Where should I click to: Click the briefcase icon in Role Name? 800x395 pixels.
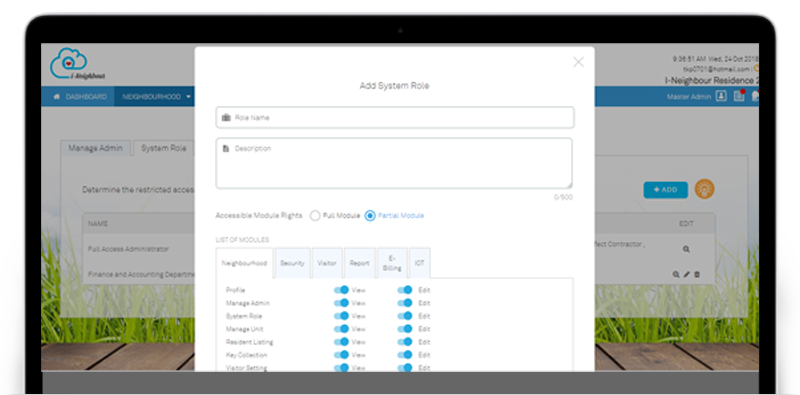[226, 117]
